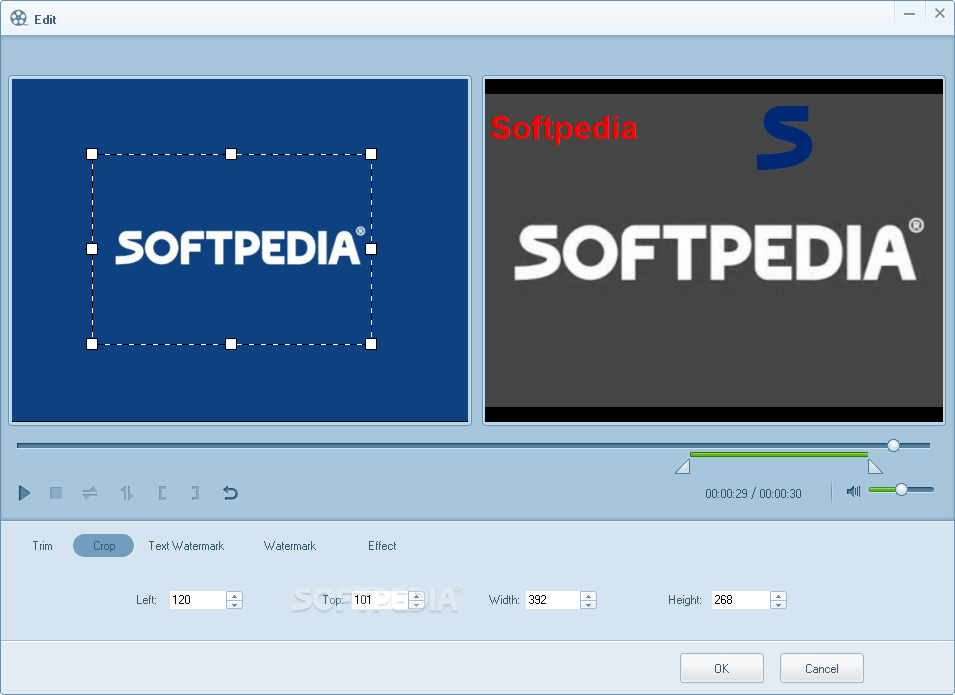Click the horizontal flip arrows icon
Image resolution: width=955 pixels, height=695 pixels.
click(90, 493)
